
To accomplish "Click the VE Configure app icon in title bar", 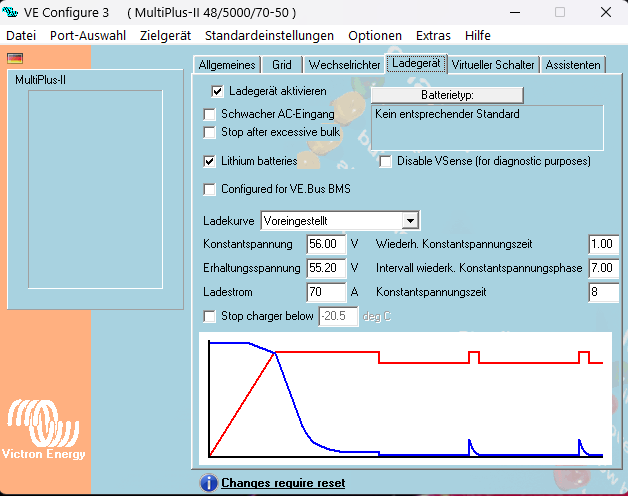I will pos(10,12).
